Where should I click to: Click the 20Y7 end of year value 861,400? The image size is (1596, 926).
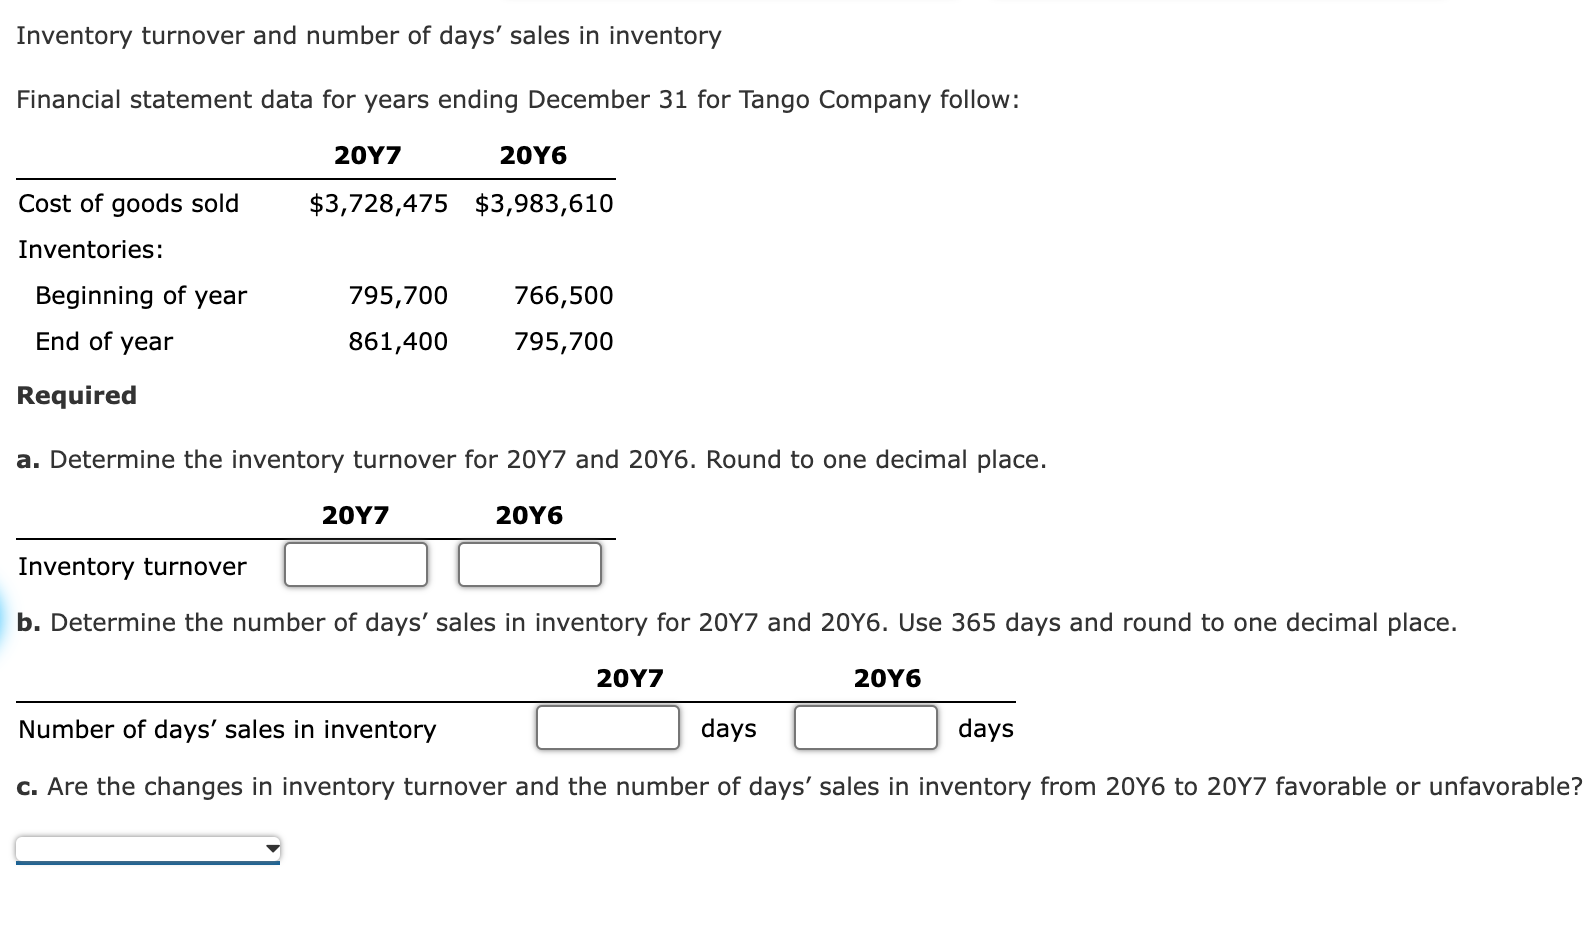pyautogui.click(x=398, y=341)
